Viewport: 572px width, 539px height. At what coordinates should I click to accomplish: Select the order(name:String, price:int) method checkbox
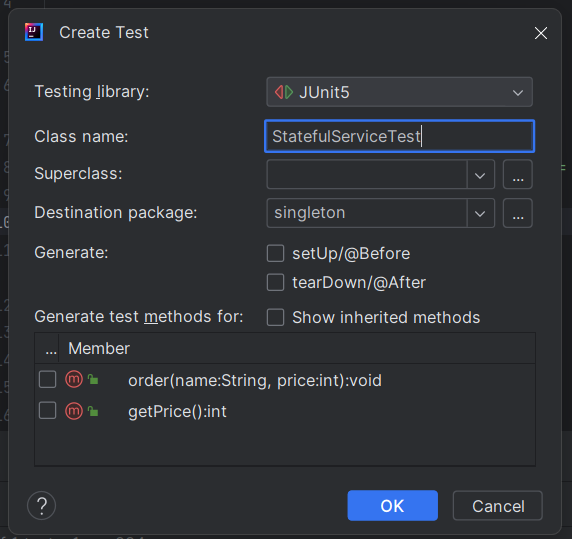[x=47, y=380]
